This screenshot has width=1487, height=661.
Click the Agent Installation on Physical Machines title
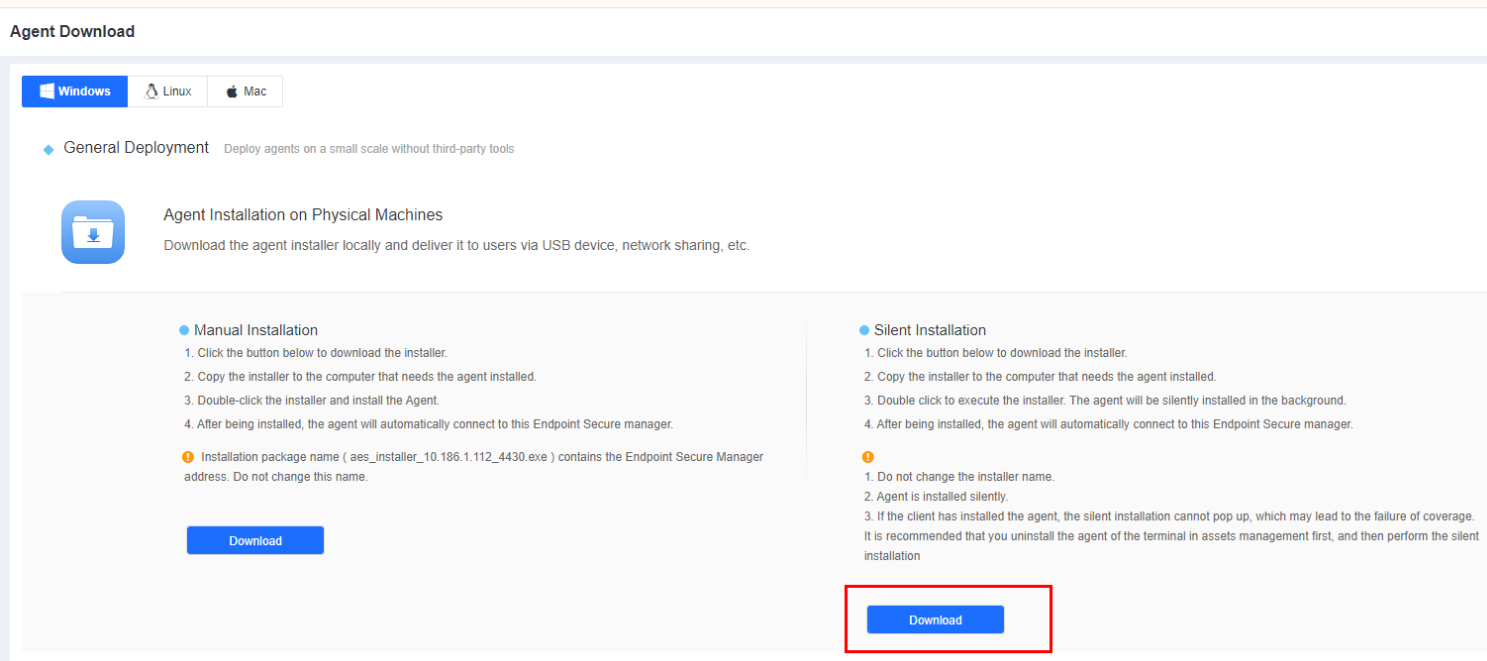click(x=303, y=215)
